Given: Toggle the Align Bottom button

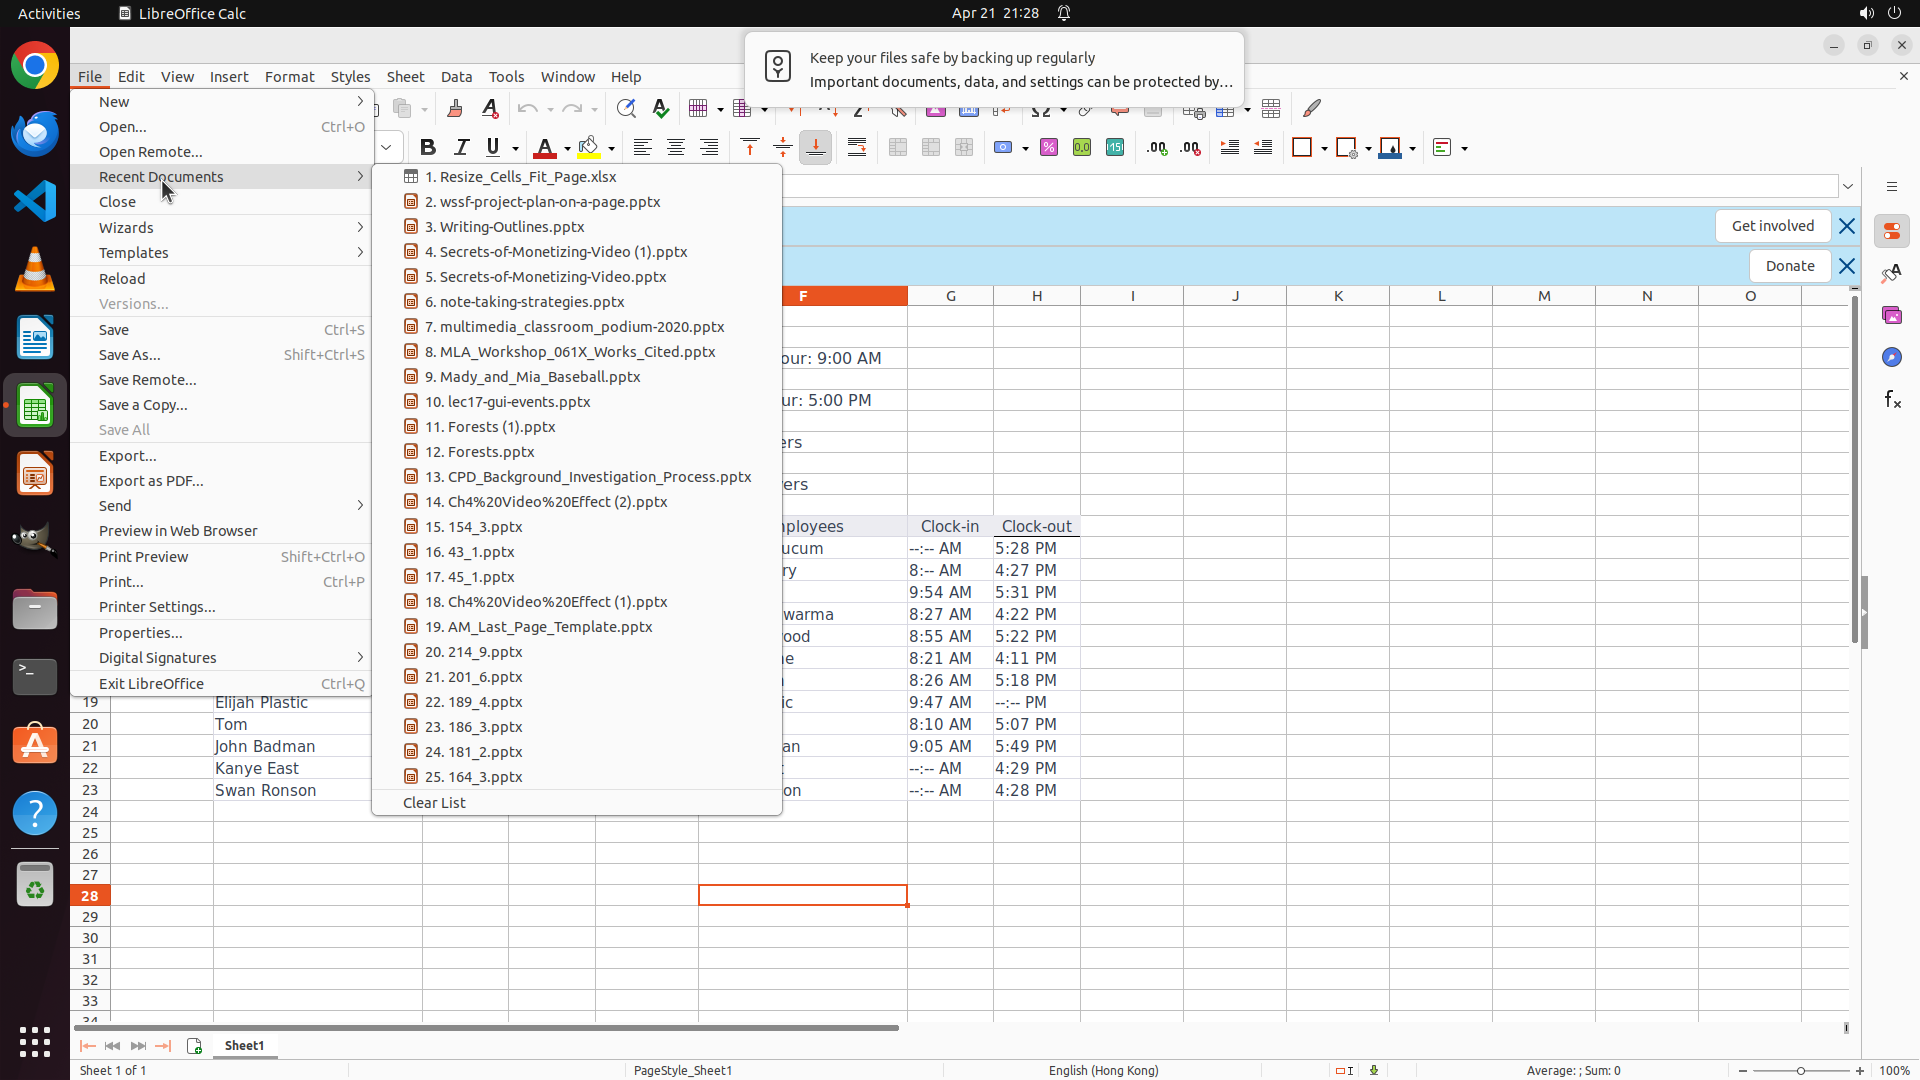Looking at the screenshot, I should 816,148.
